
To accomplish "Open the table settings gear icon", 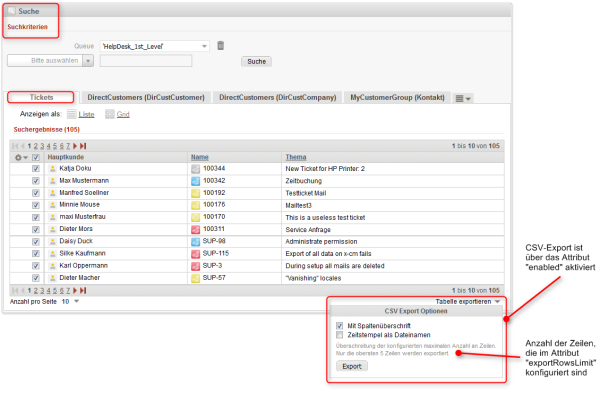I will coord(18,157).
